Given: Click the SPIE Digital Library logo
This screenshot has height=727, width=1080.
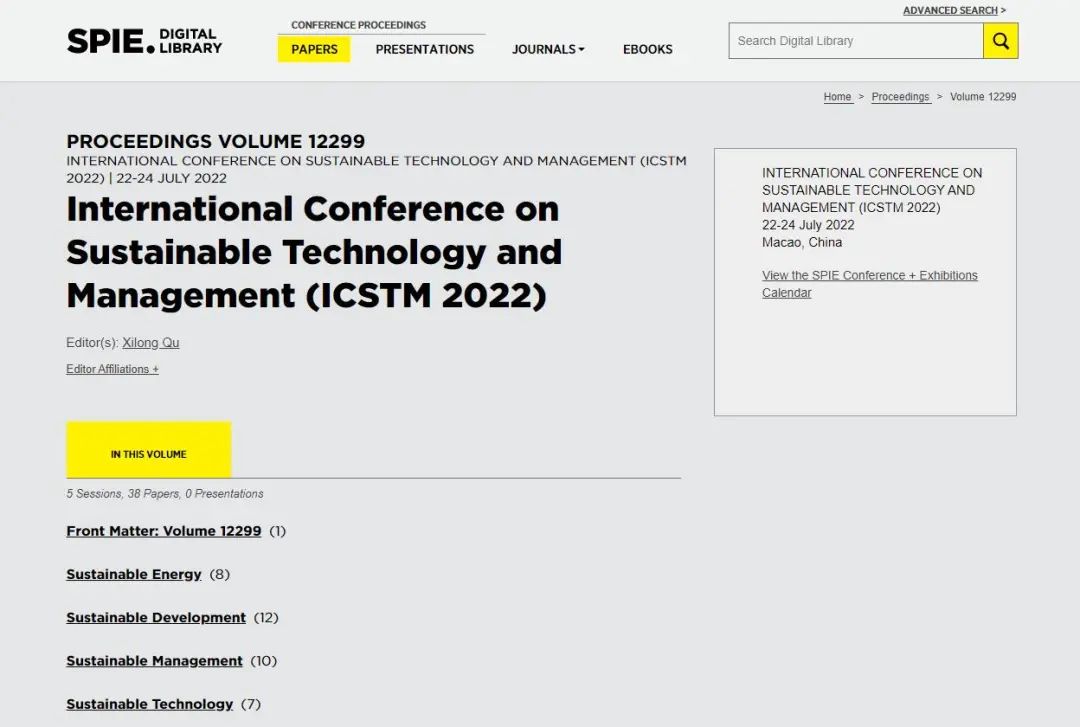Looking at the screenshot, I should coord(145,41).
